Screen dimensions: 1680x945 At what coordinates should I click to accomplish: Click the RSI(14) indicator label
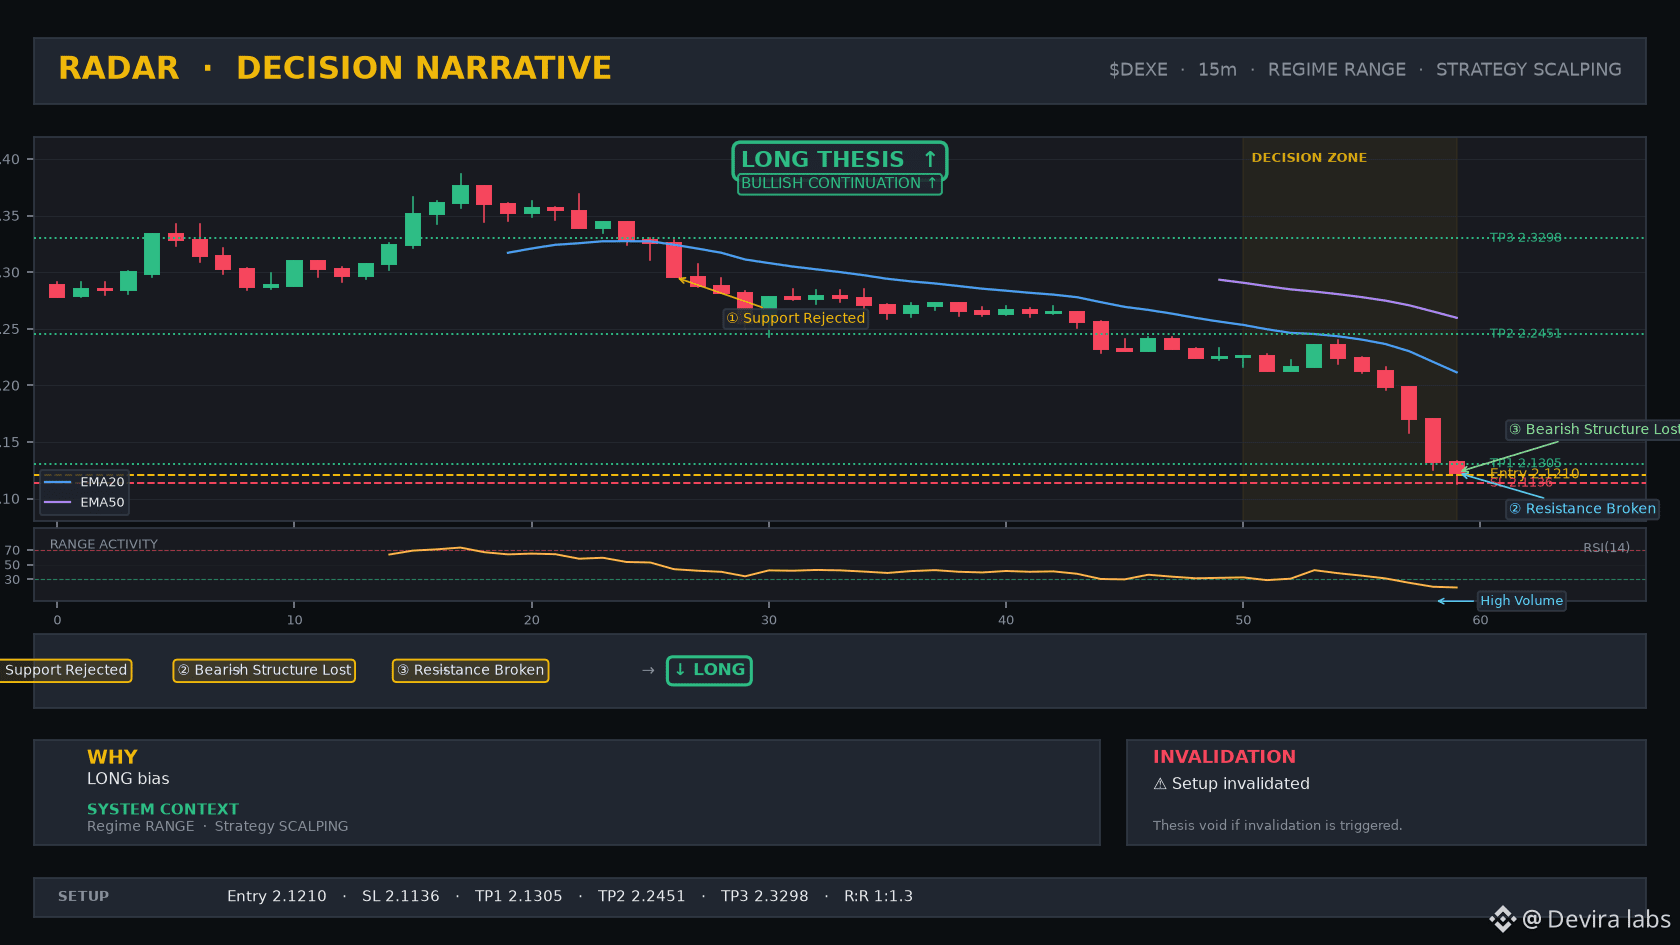(x=1606, y=548)
